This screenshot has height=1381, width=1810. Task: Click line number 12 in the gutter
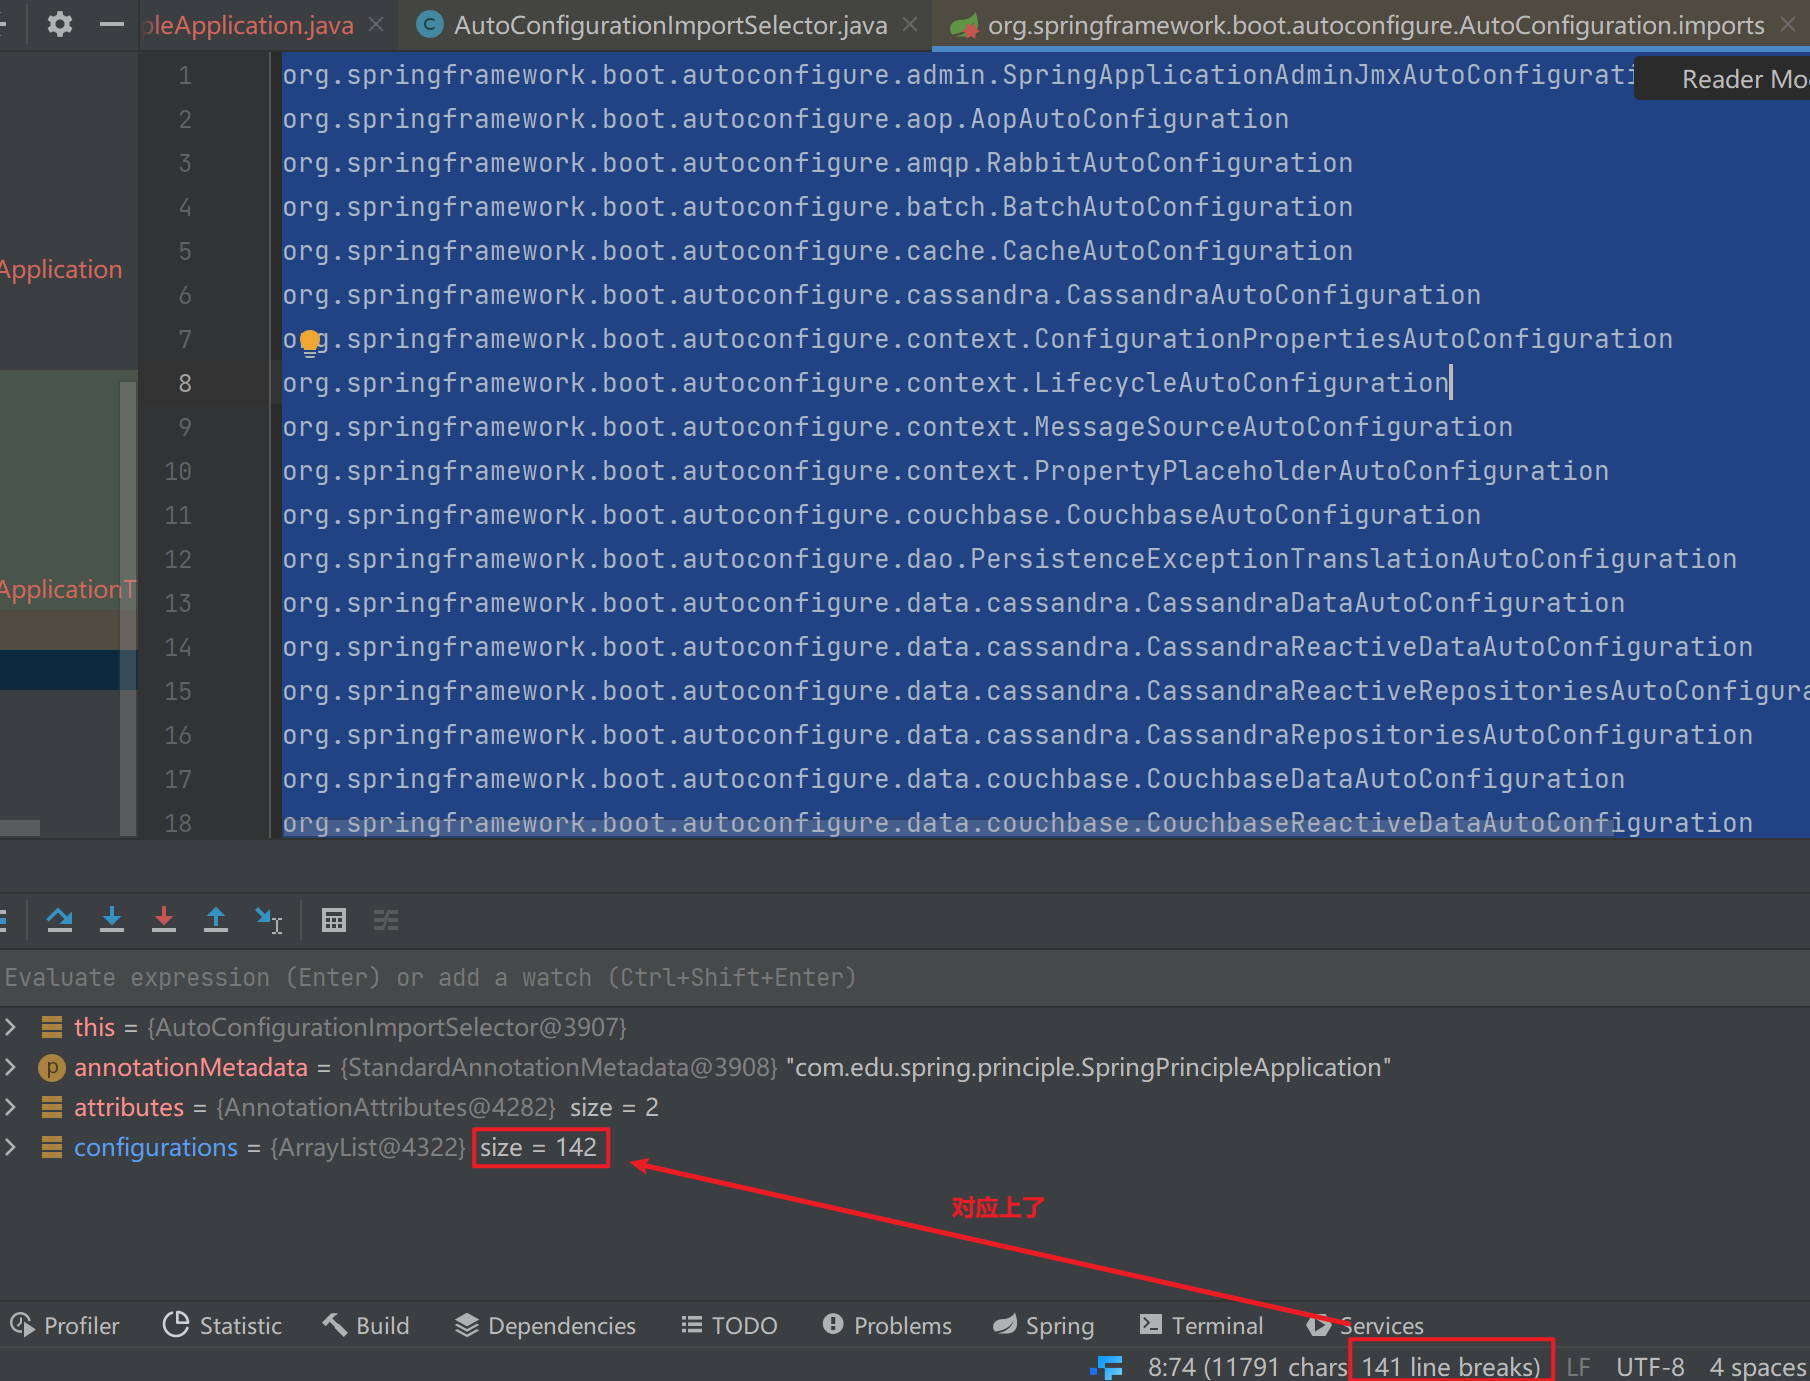pos(178,559)
